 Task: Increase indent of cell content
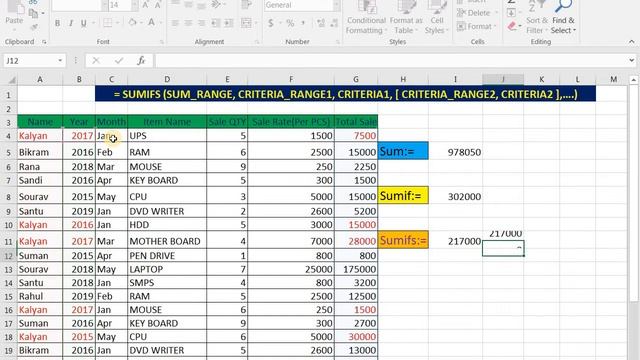pyautogui.click(x=229, y=23)
